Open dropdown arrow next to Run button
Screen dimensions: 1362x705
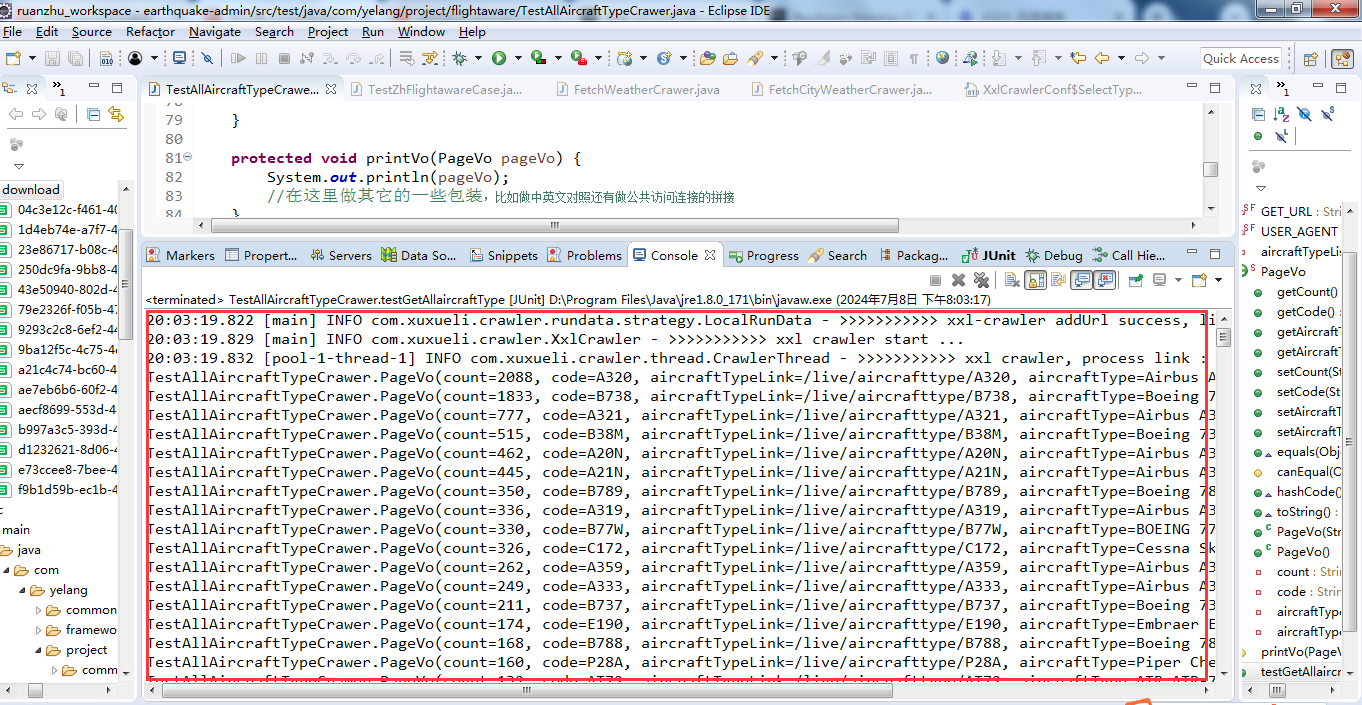tap(518, 58)
